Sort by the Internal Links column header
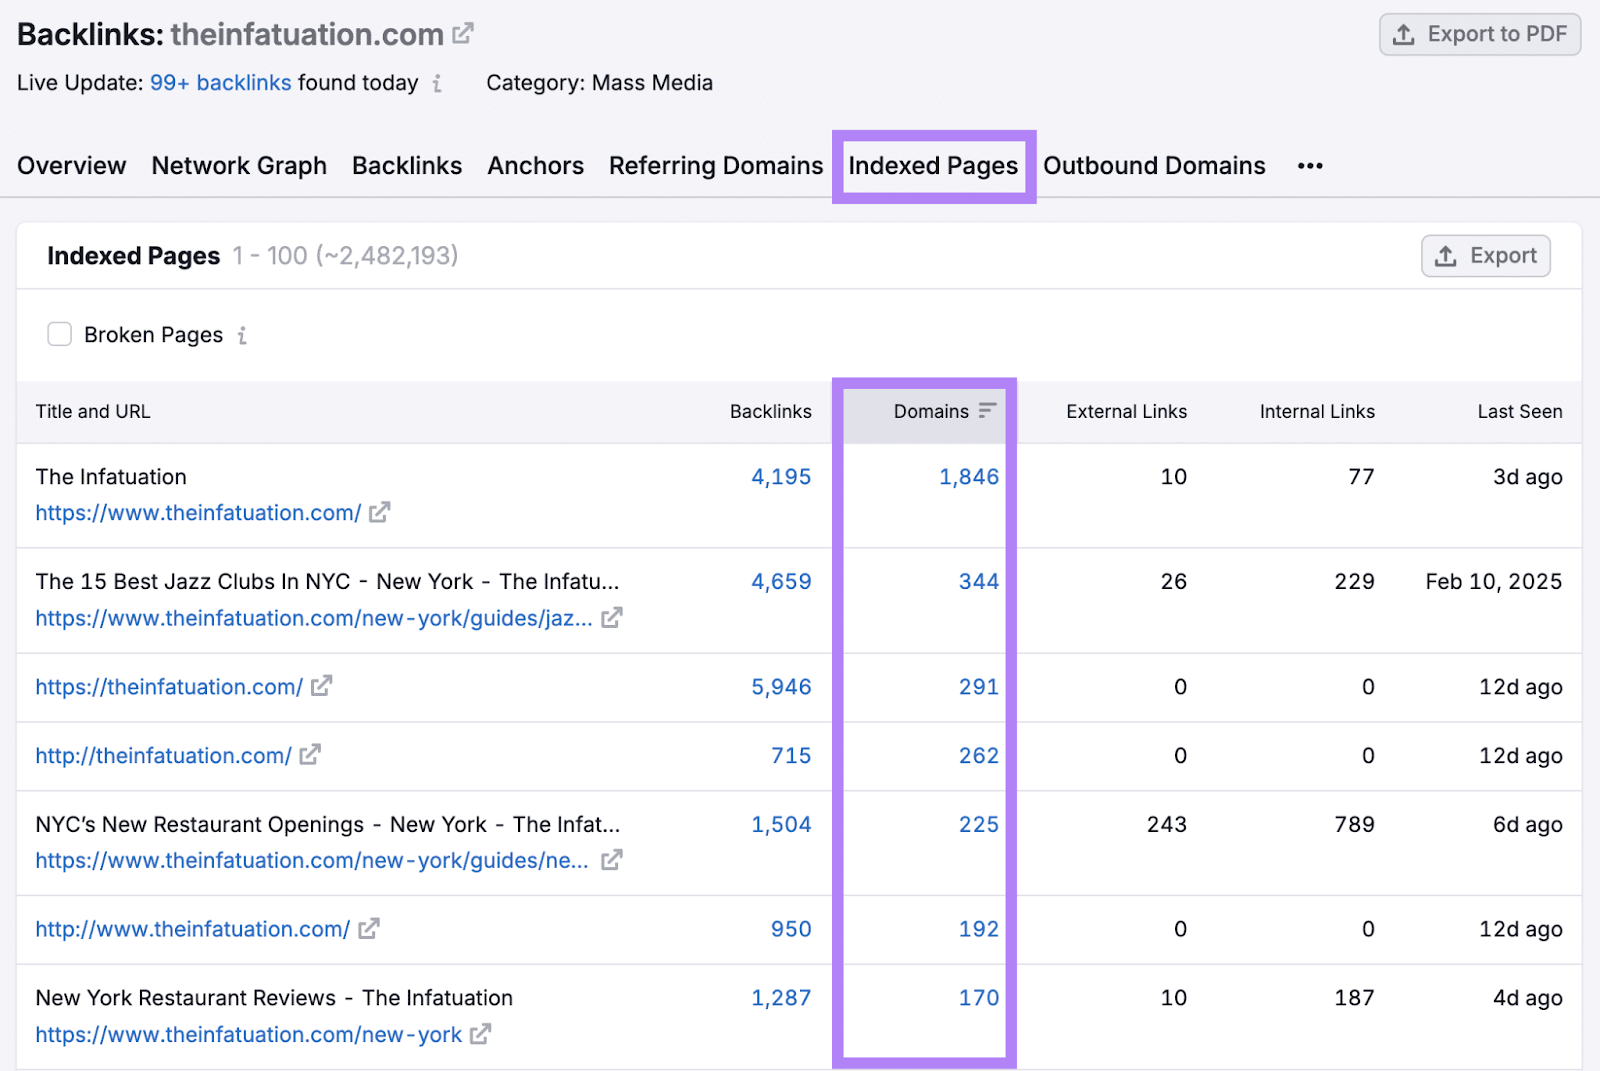 pos(1317,411)
